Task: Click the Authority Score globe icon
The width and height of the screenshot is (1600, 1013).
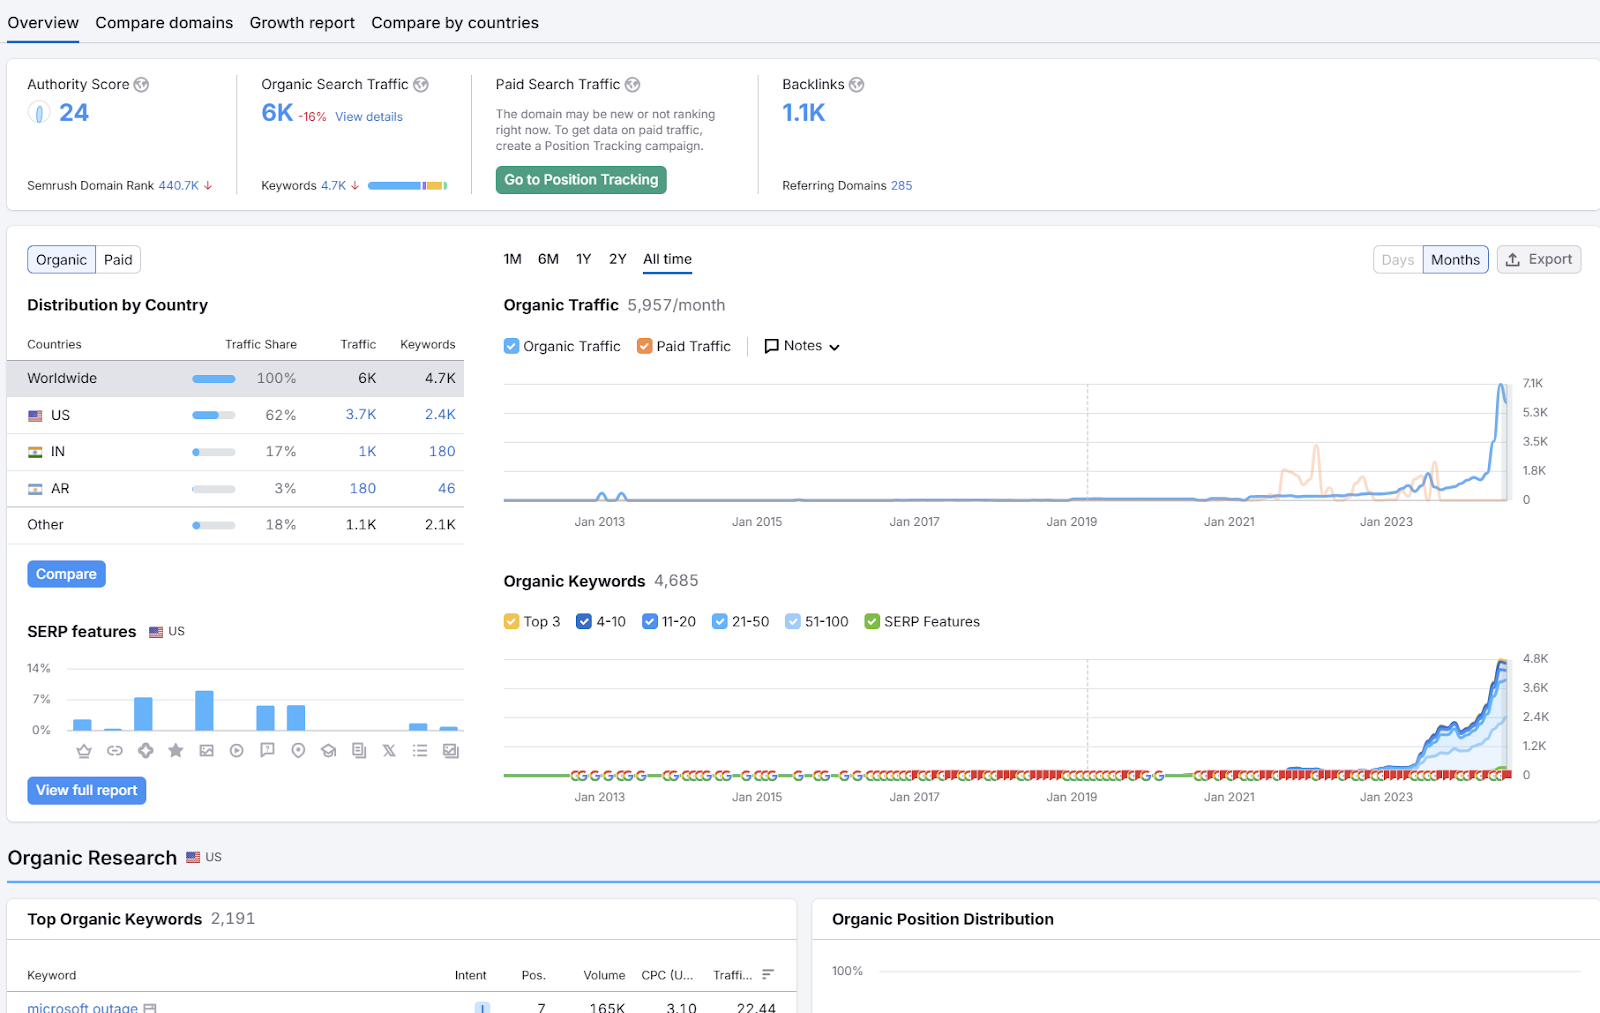Action: tap(142, 85)
